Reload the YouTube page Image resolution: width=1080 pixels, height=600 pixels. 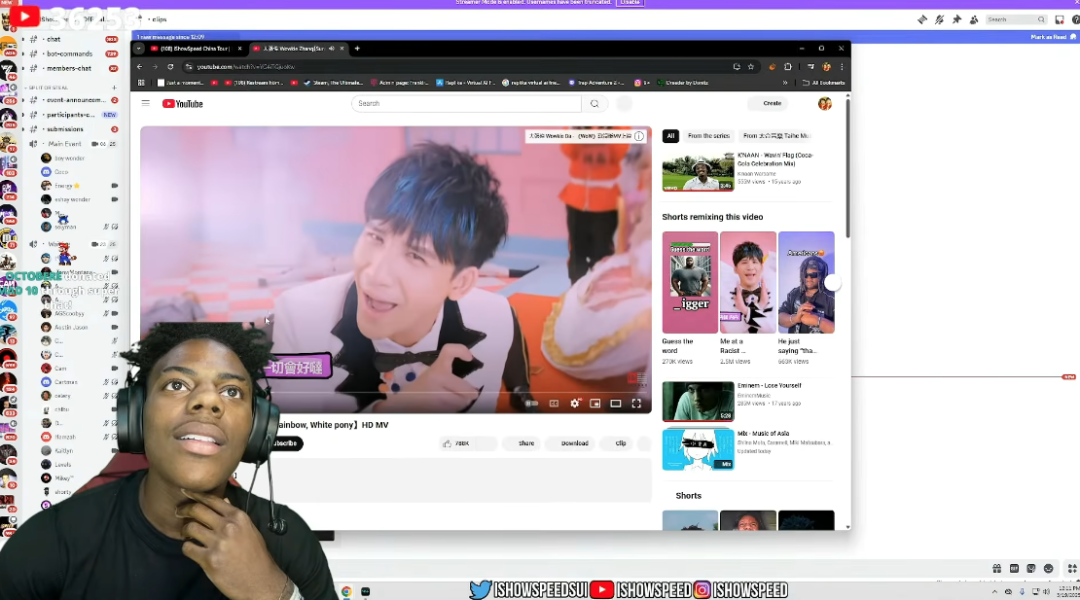point(170,67)
